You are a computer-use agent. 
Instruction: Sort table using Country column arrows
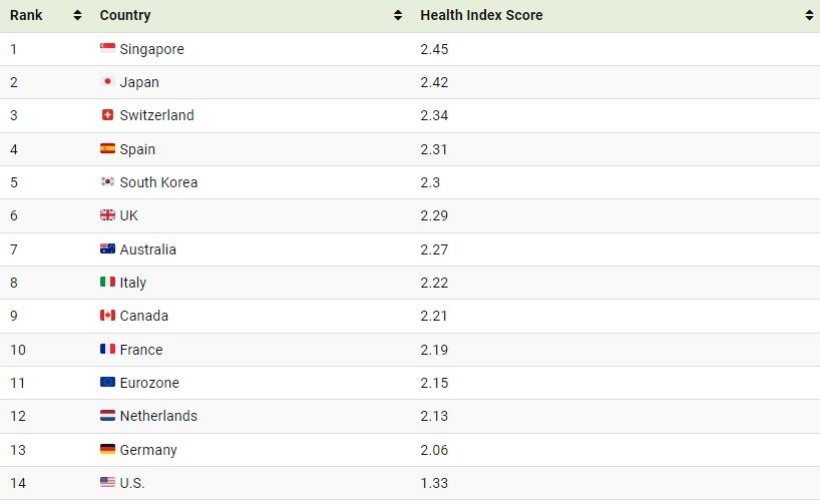(x=398, y=15)
